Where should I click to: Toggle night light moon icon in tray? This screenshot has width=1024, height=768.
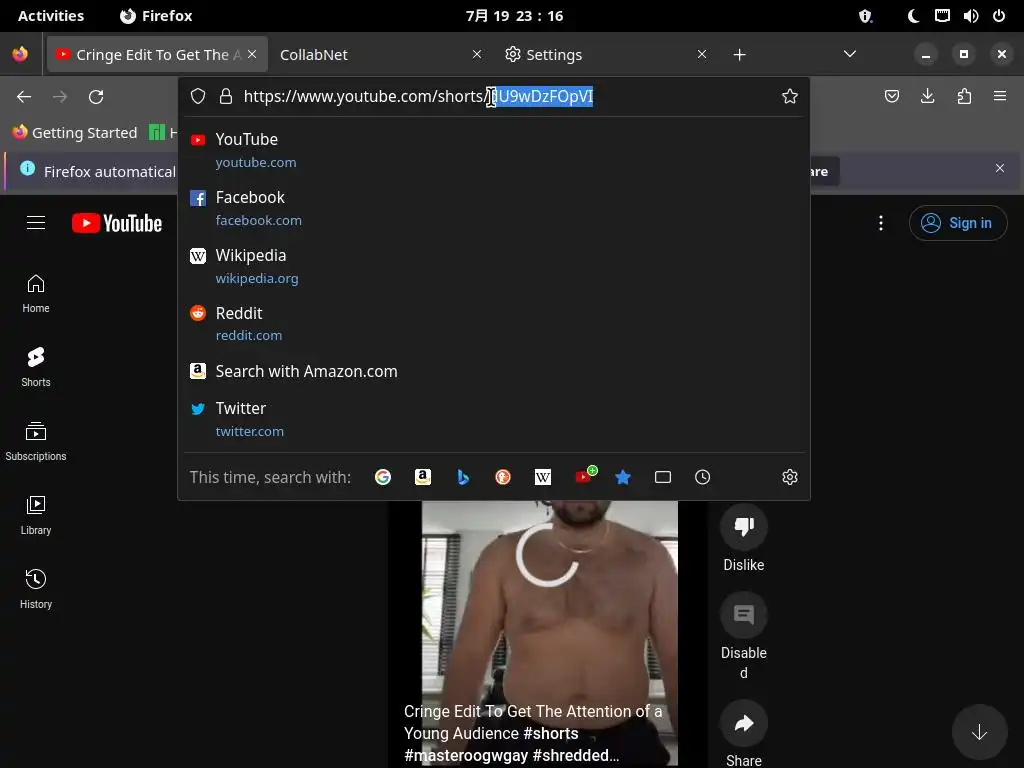[x=913, y=16]
